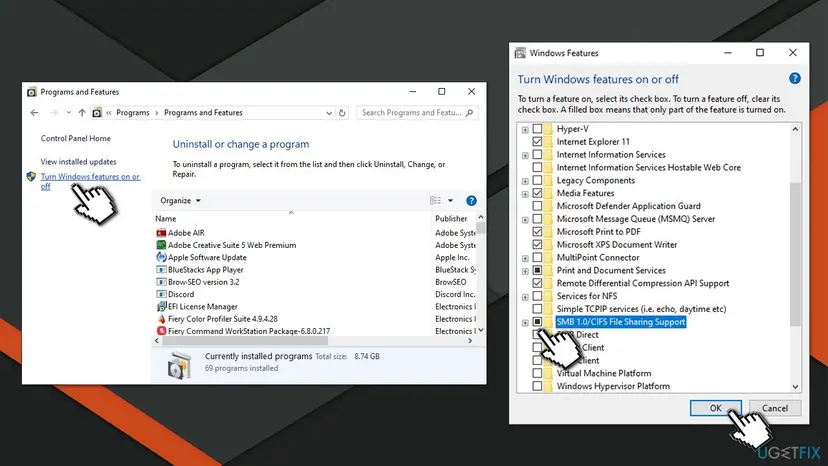Enable Simple TCPIP services checkbox
The height and width of the screenshot is (466, 828).
[x=537, y=309]
